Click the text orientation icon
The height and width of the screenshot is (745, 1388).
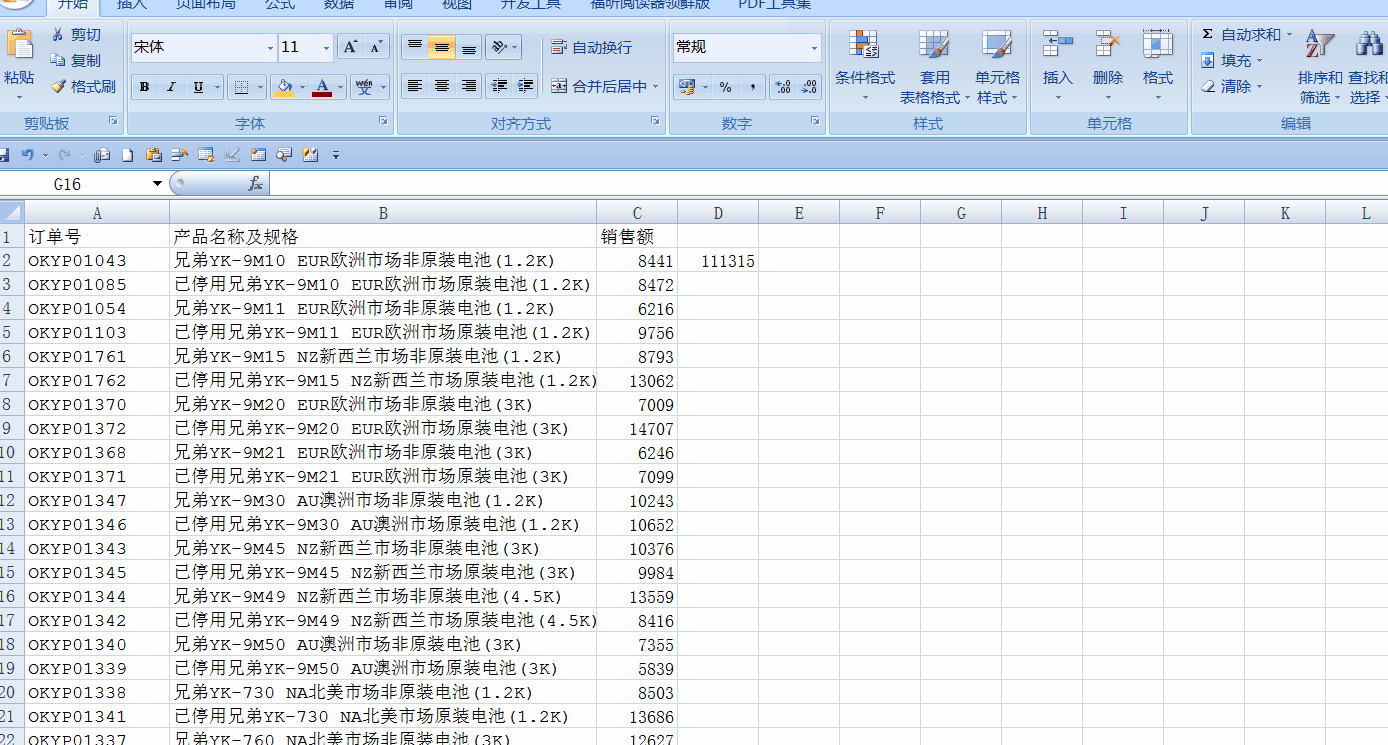coord(497,47)
